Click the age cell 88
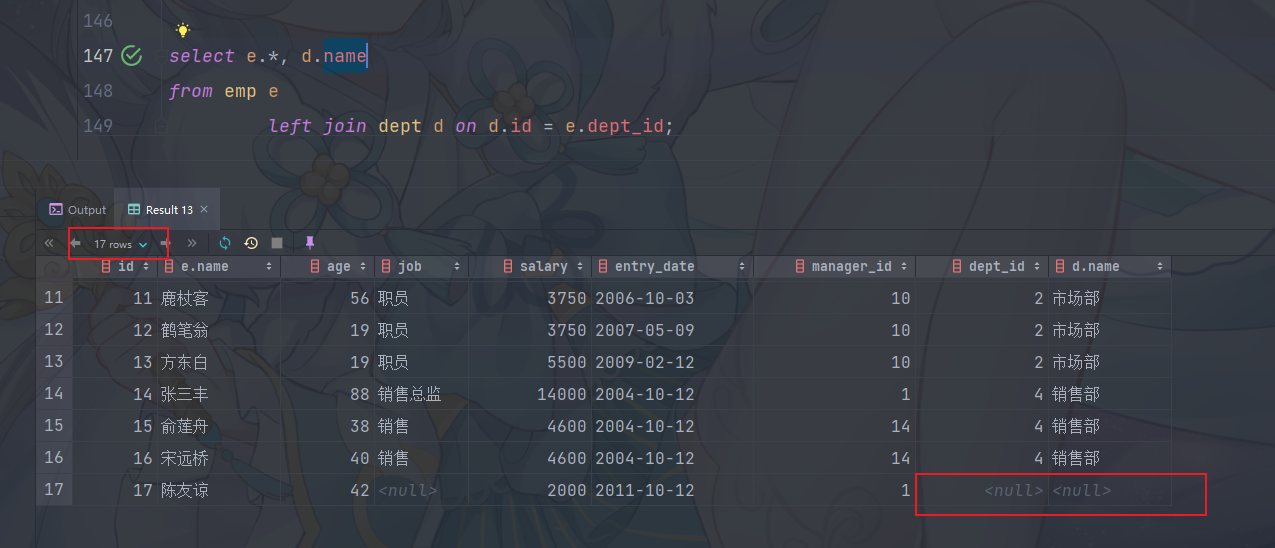 360,394
